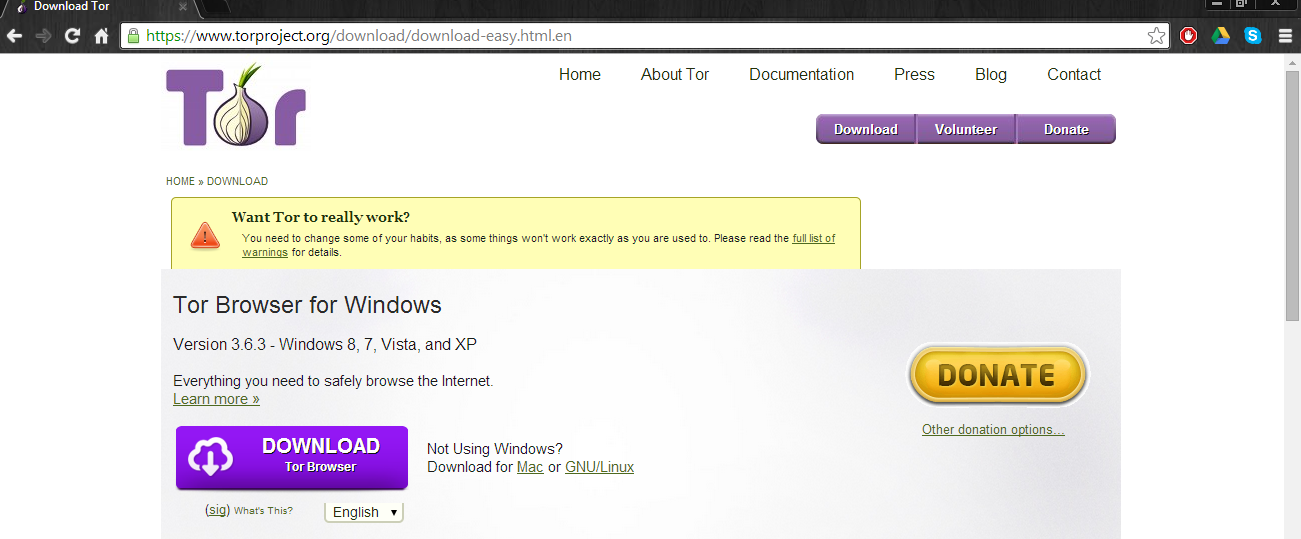Click the browser back arrow
Viewport: 1301px width, 539px height.
(x=14, y=36)
